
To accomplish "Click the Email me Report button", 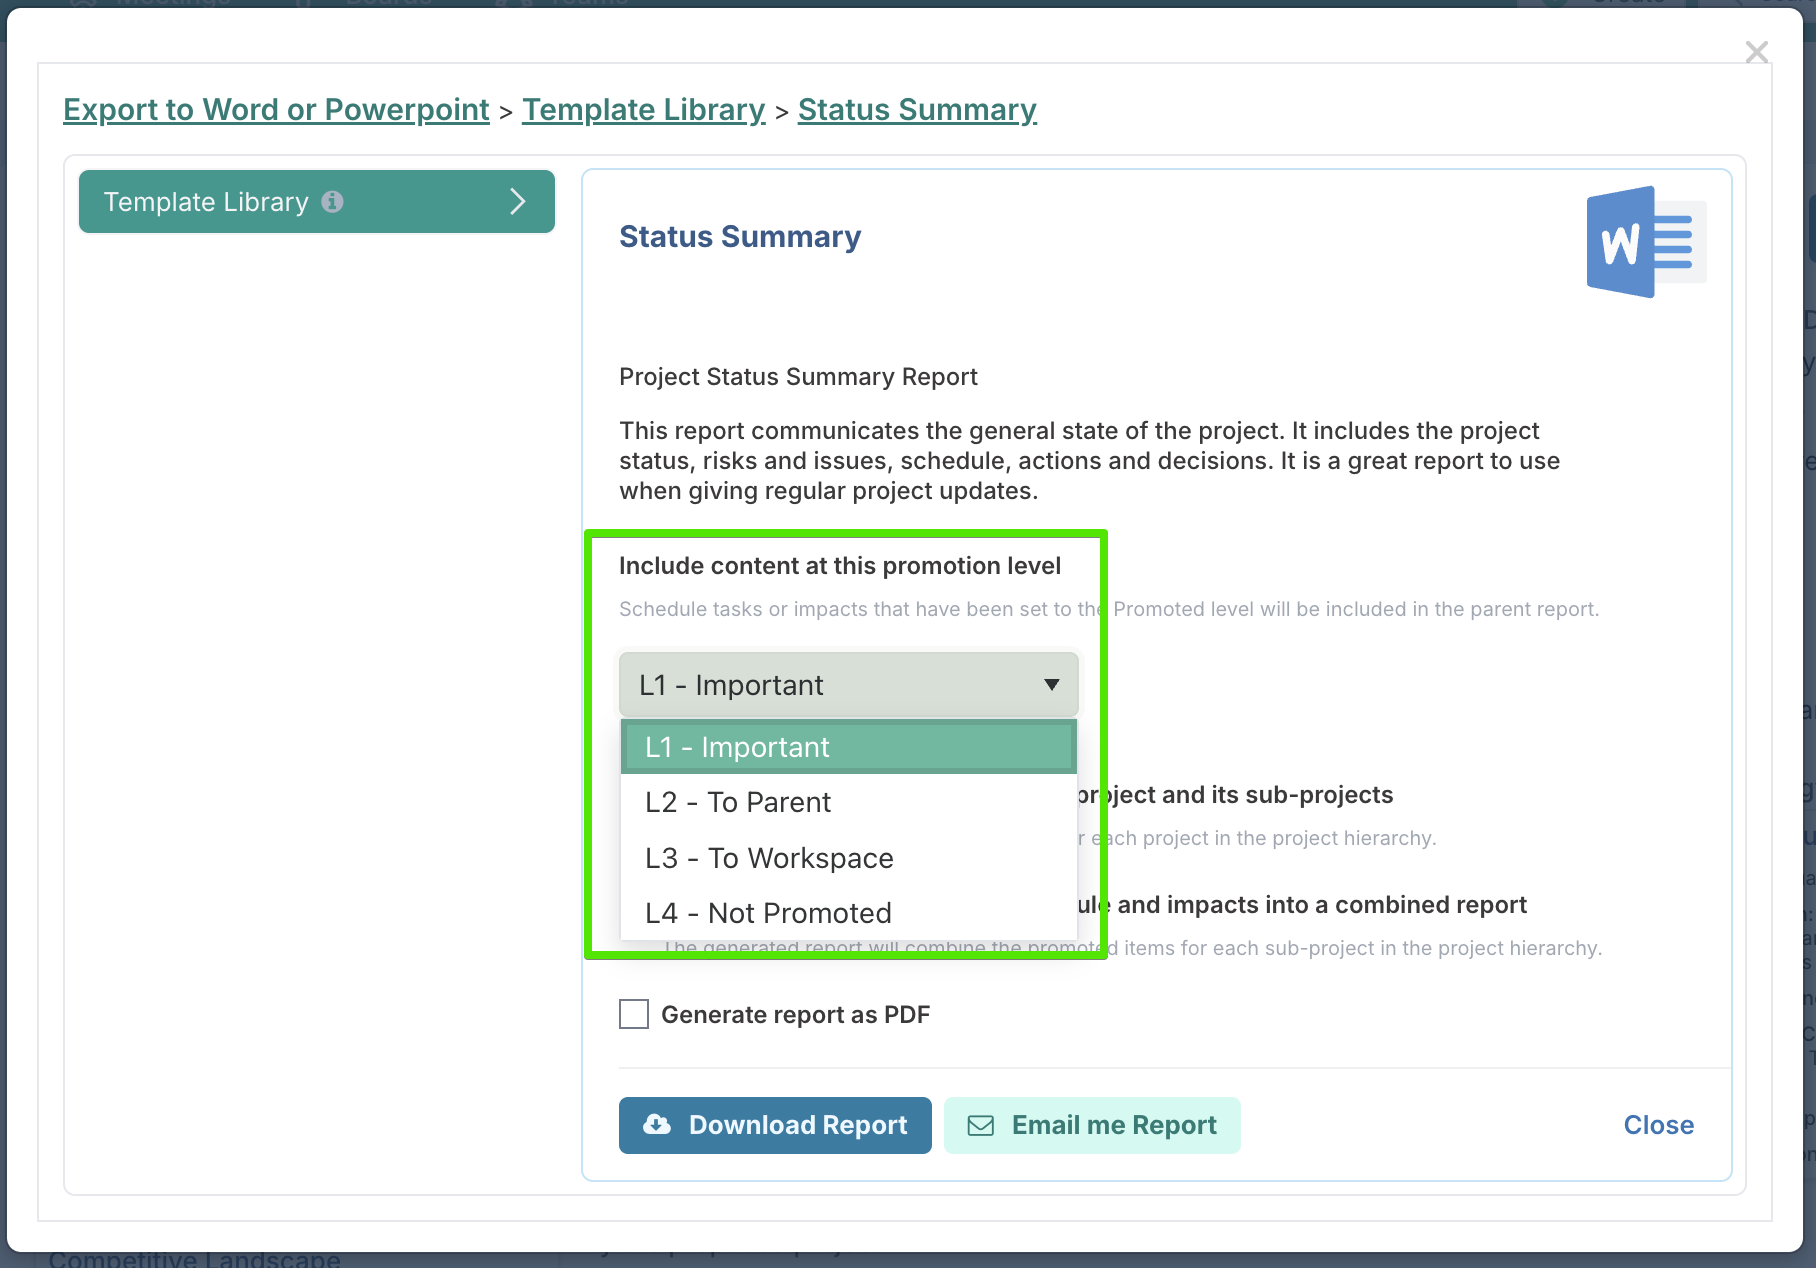I will 1092,1125.
